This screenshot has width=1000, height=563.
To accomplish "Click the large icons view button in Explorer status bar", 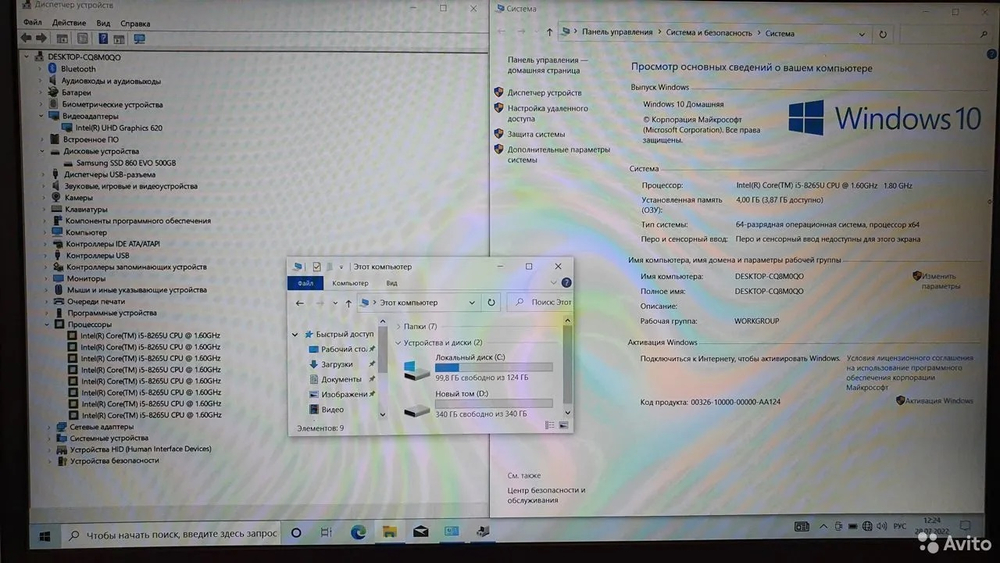I will point(564,425).
